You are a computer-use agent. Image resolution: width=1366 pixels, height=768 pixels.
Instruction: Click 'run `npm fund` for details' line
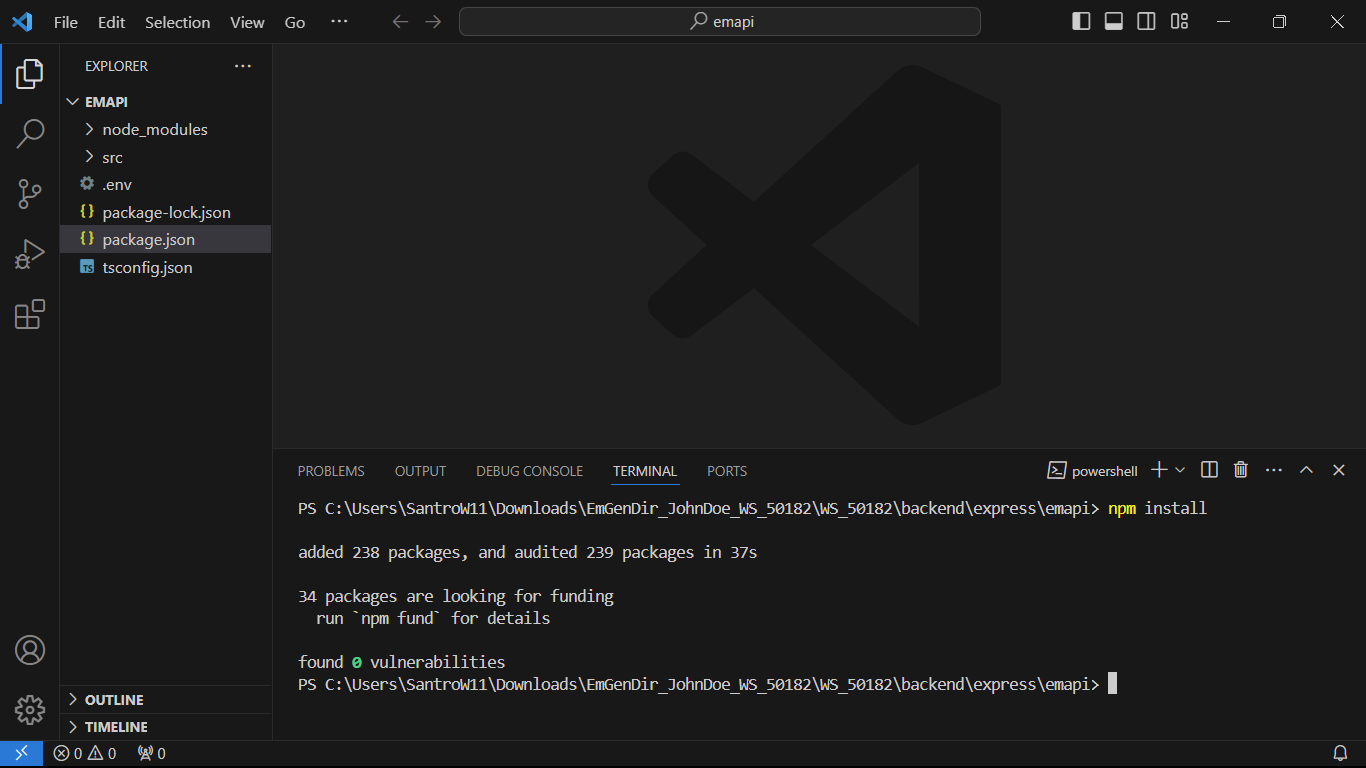point(433,618)
